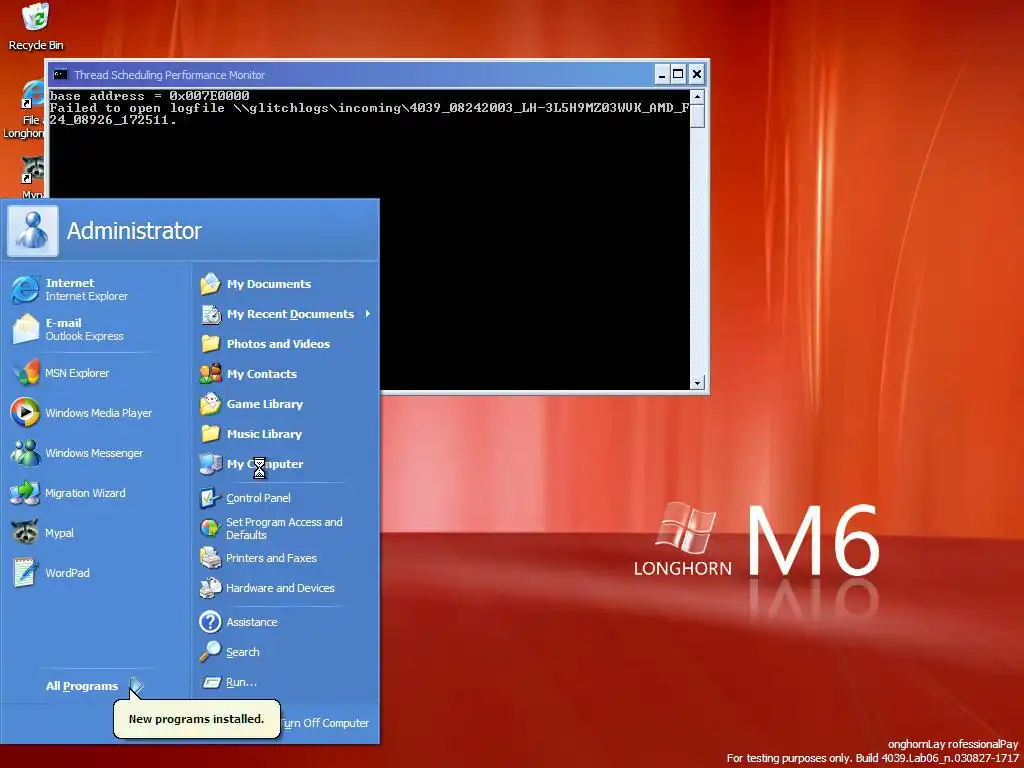Click console window scroll down arrow
Image resolution: width=1024 pixels, height=768 pixels.
coord(697,383)
